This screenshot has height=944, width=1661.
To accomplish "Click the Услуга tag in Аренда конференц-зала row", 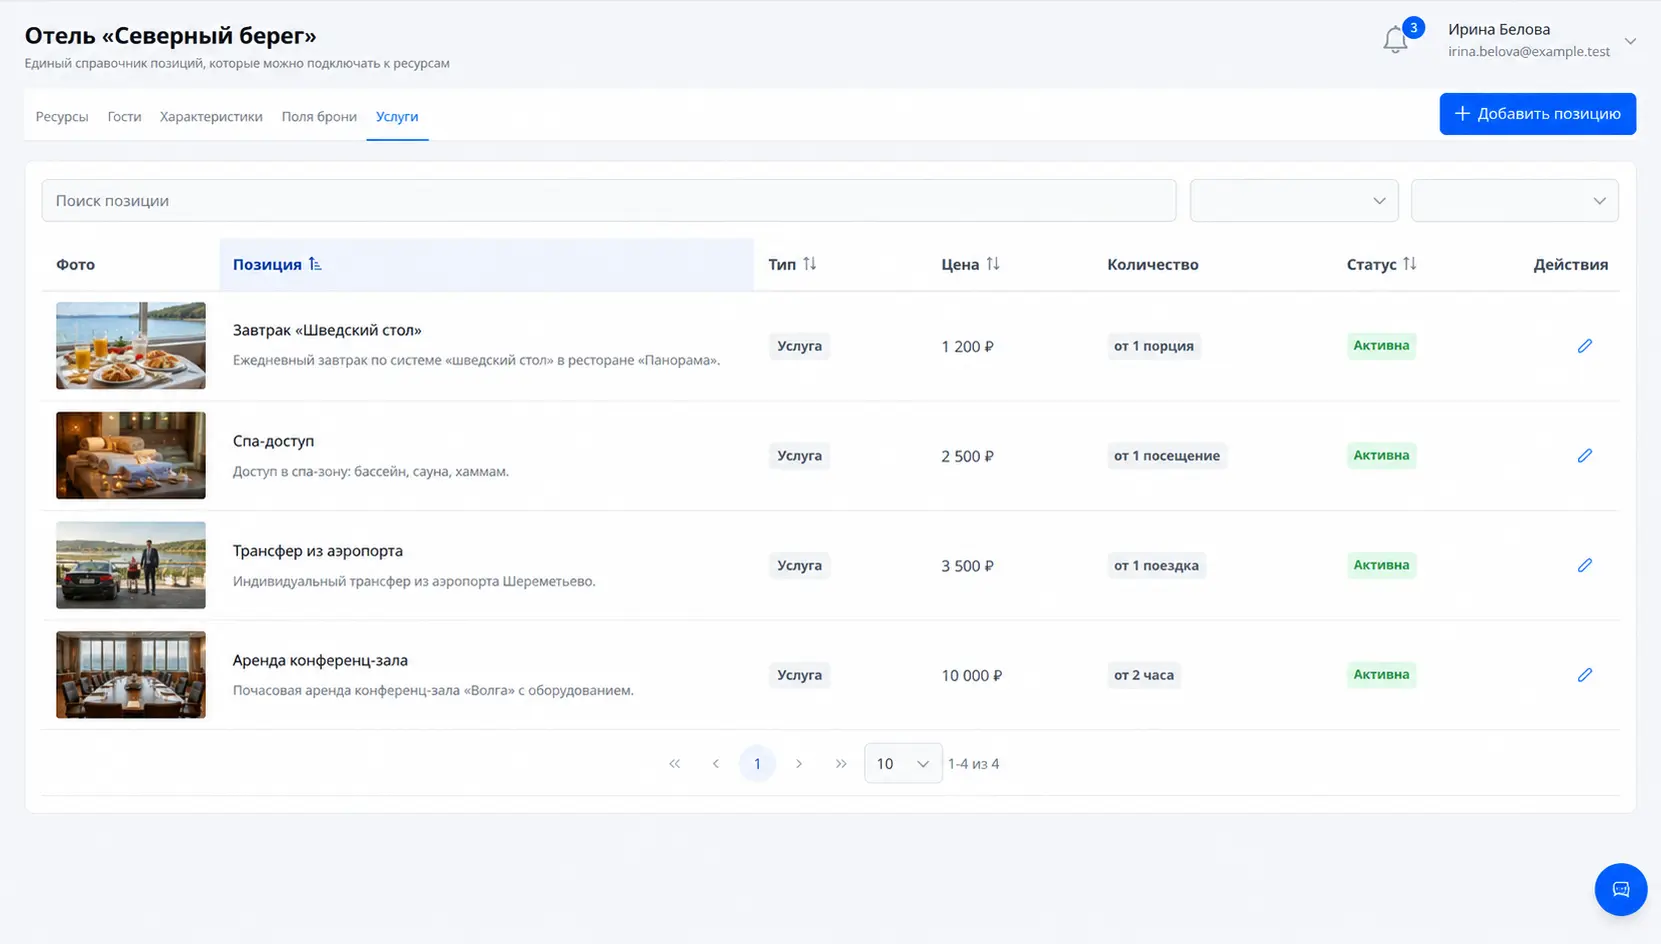I will click(x=799, y=675).
